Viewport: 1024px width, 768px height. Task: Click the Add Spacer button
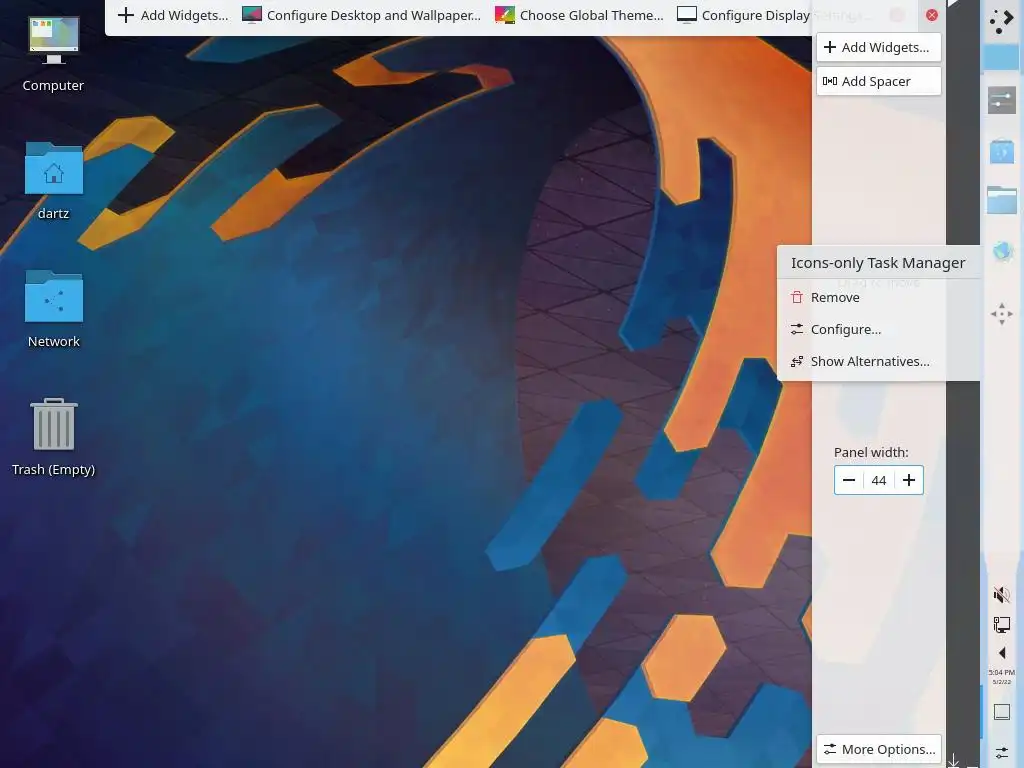click(x=878, y=81)
